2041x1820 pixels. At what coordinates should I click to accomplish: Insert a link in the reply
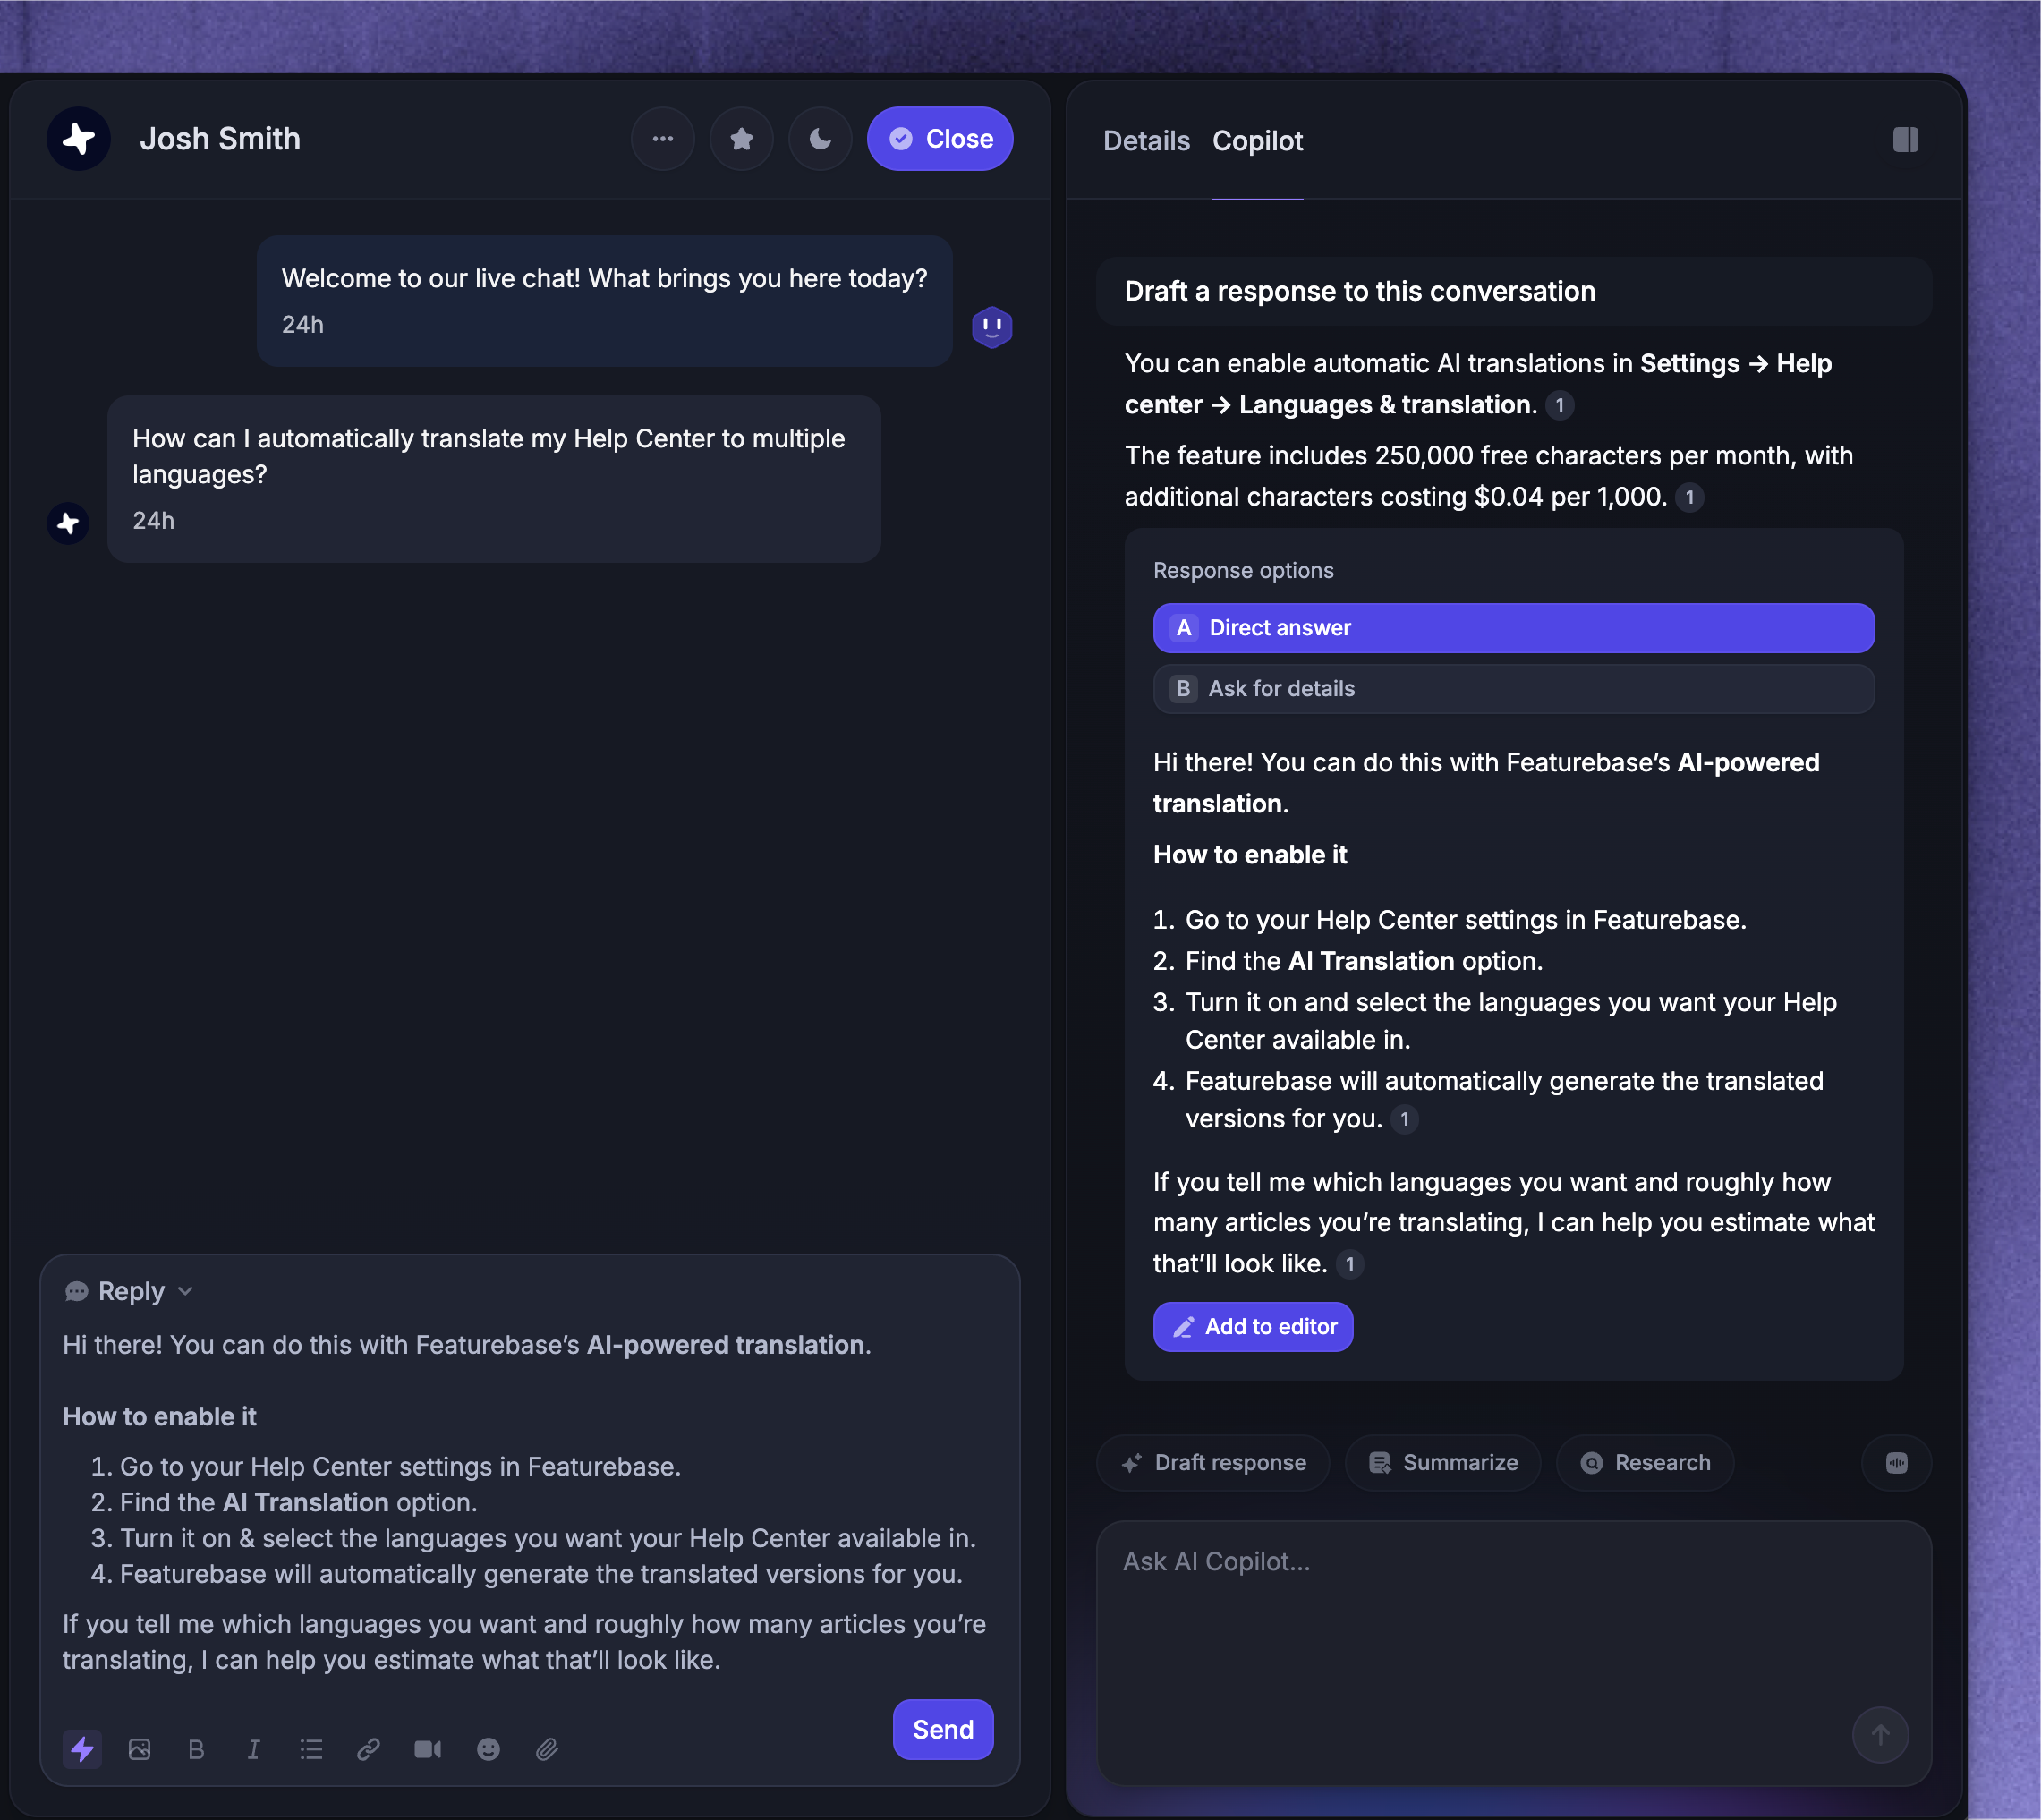coord(368,1749)
